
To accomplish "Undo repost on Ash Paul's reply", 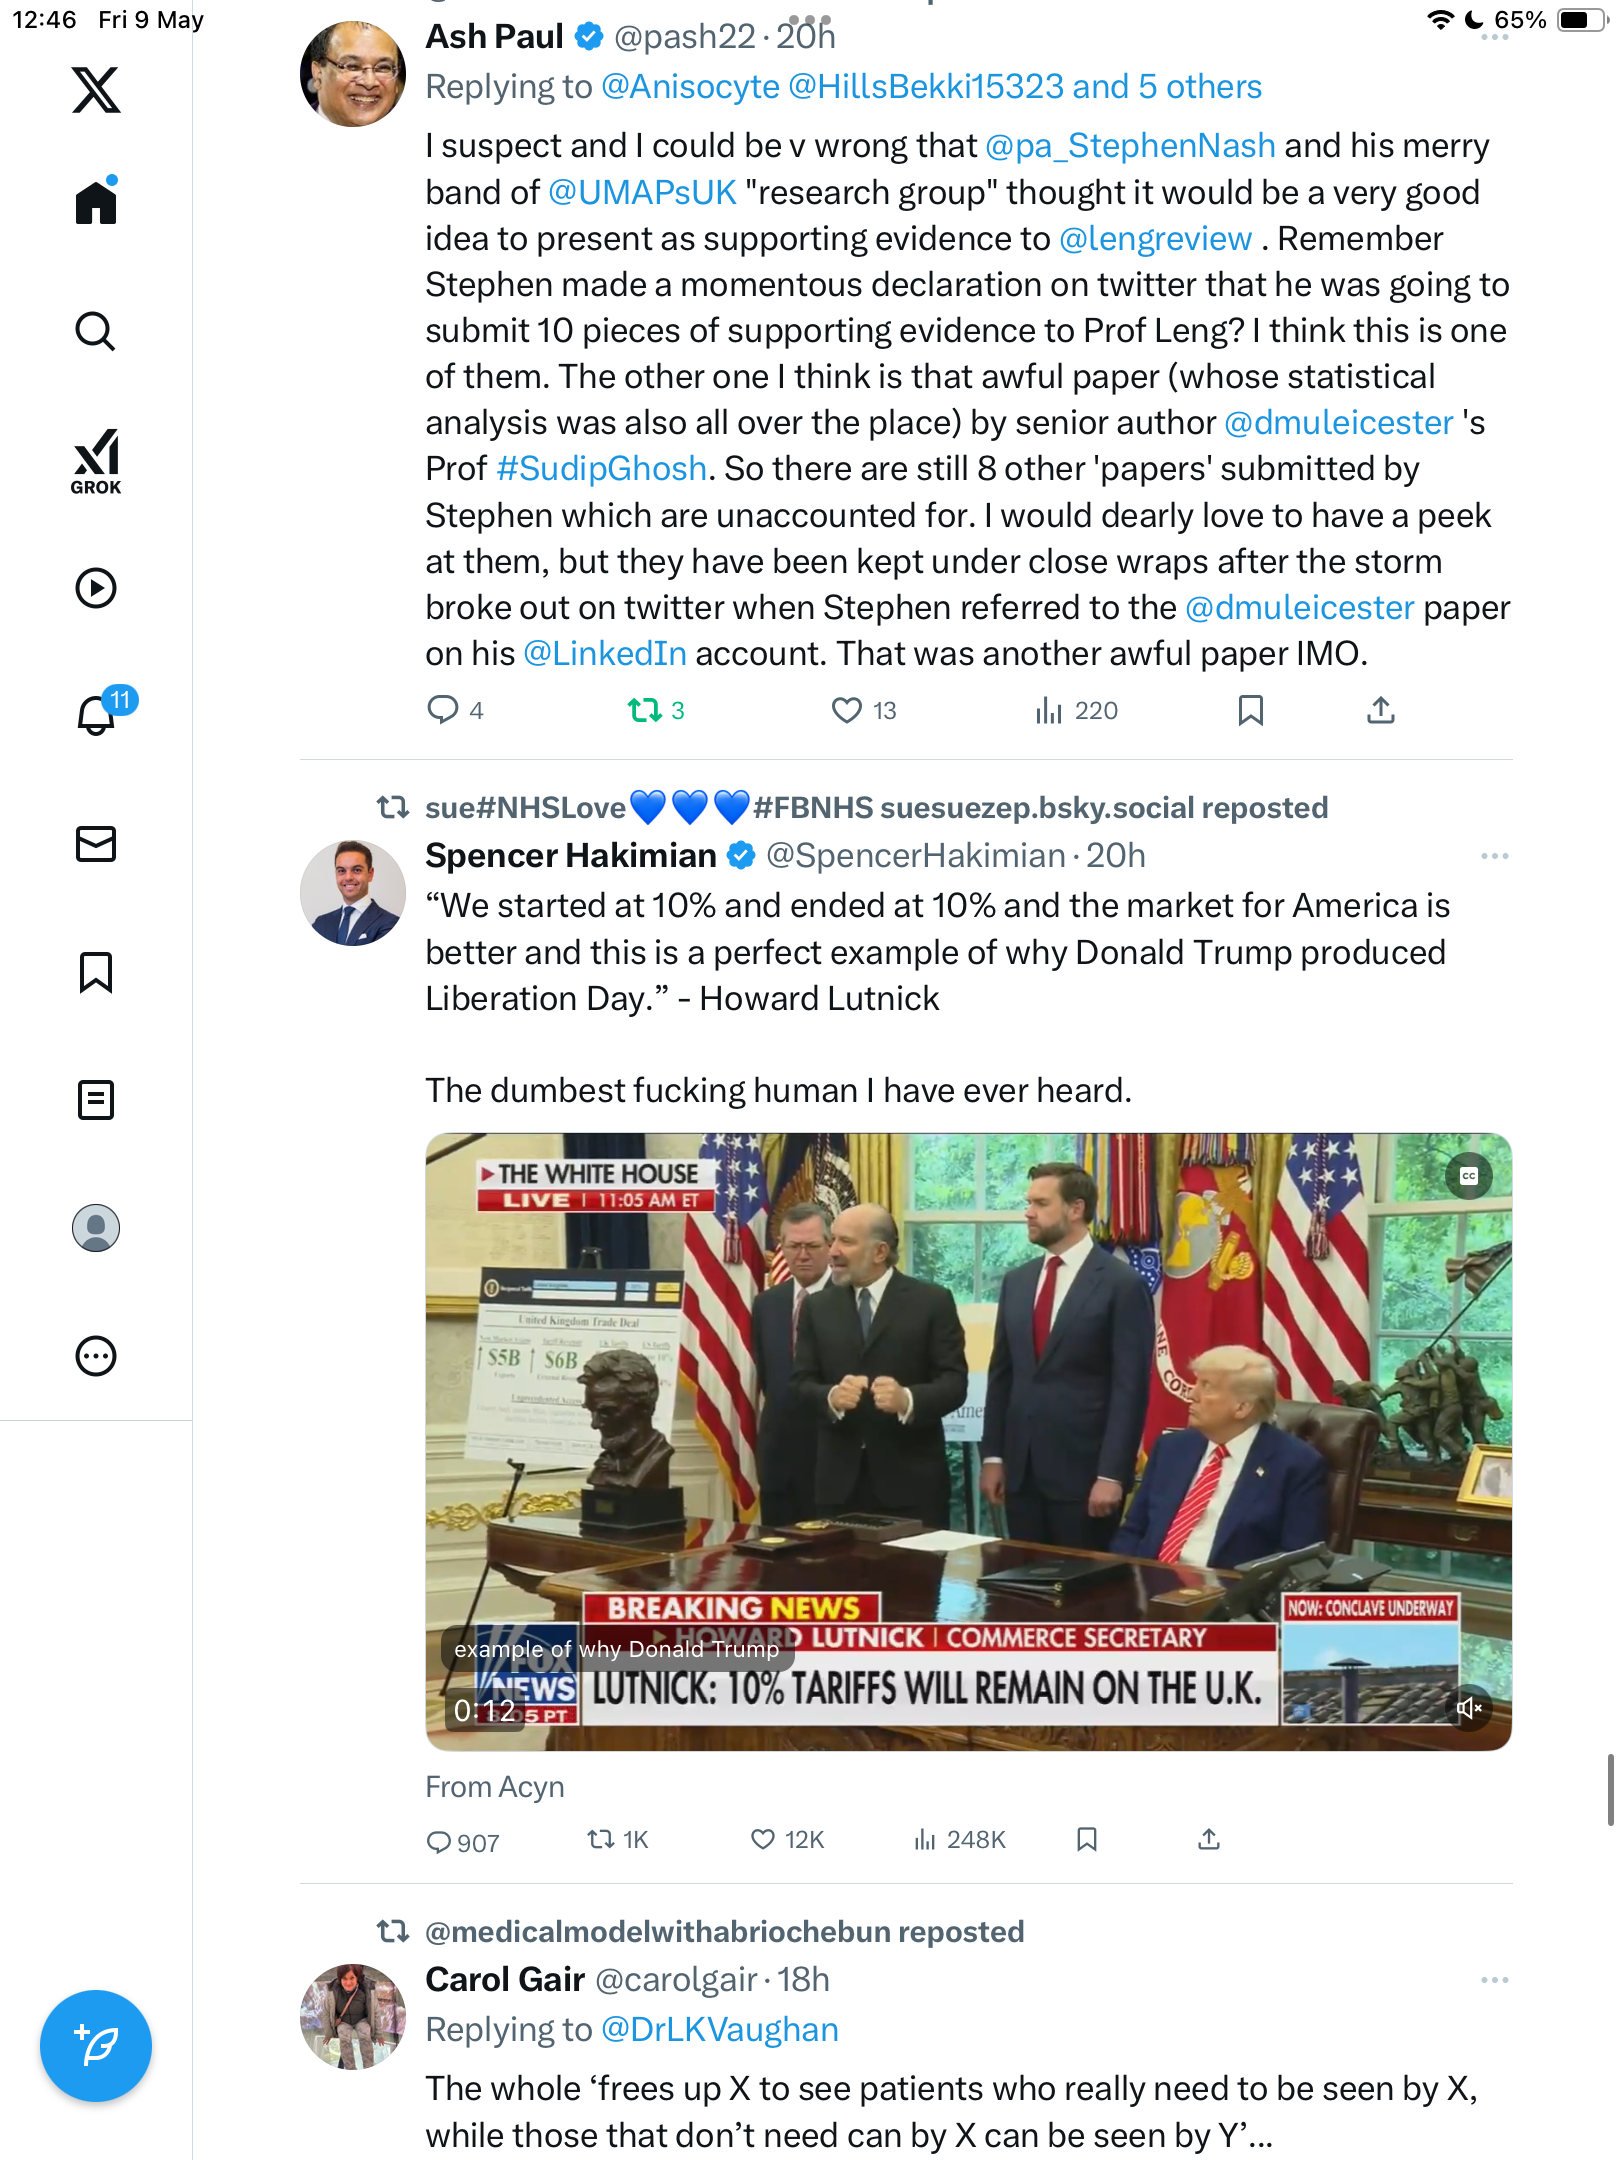I will click(656, 710).
